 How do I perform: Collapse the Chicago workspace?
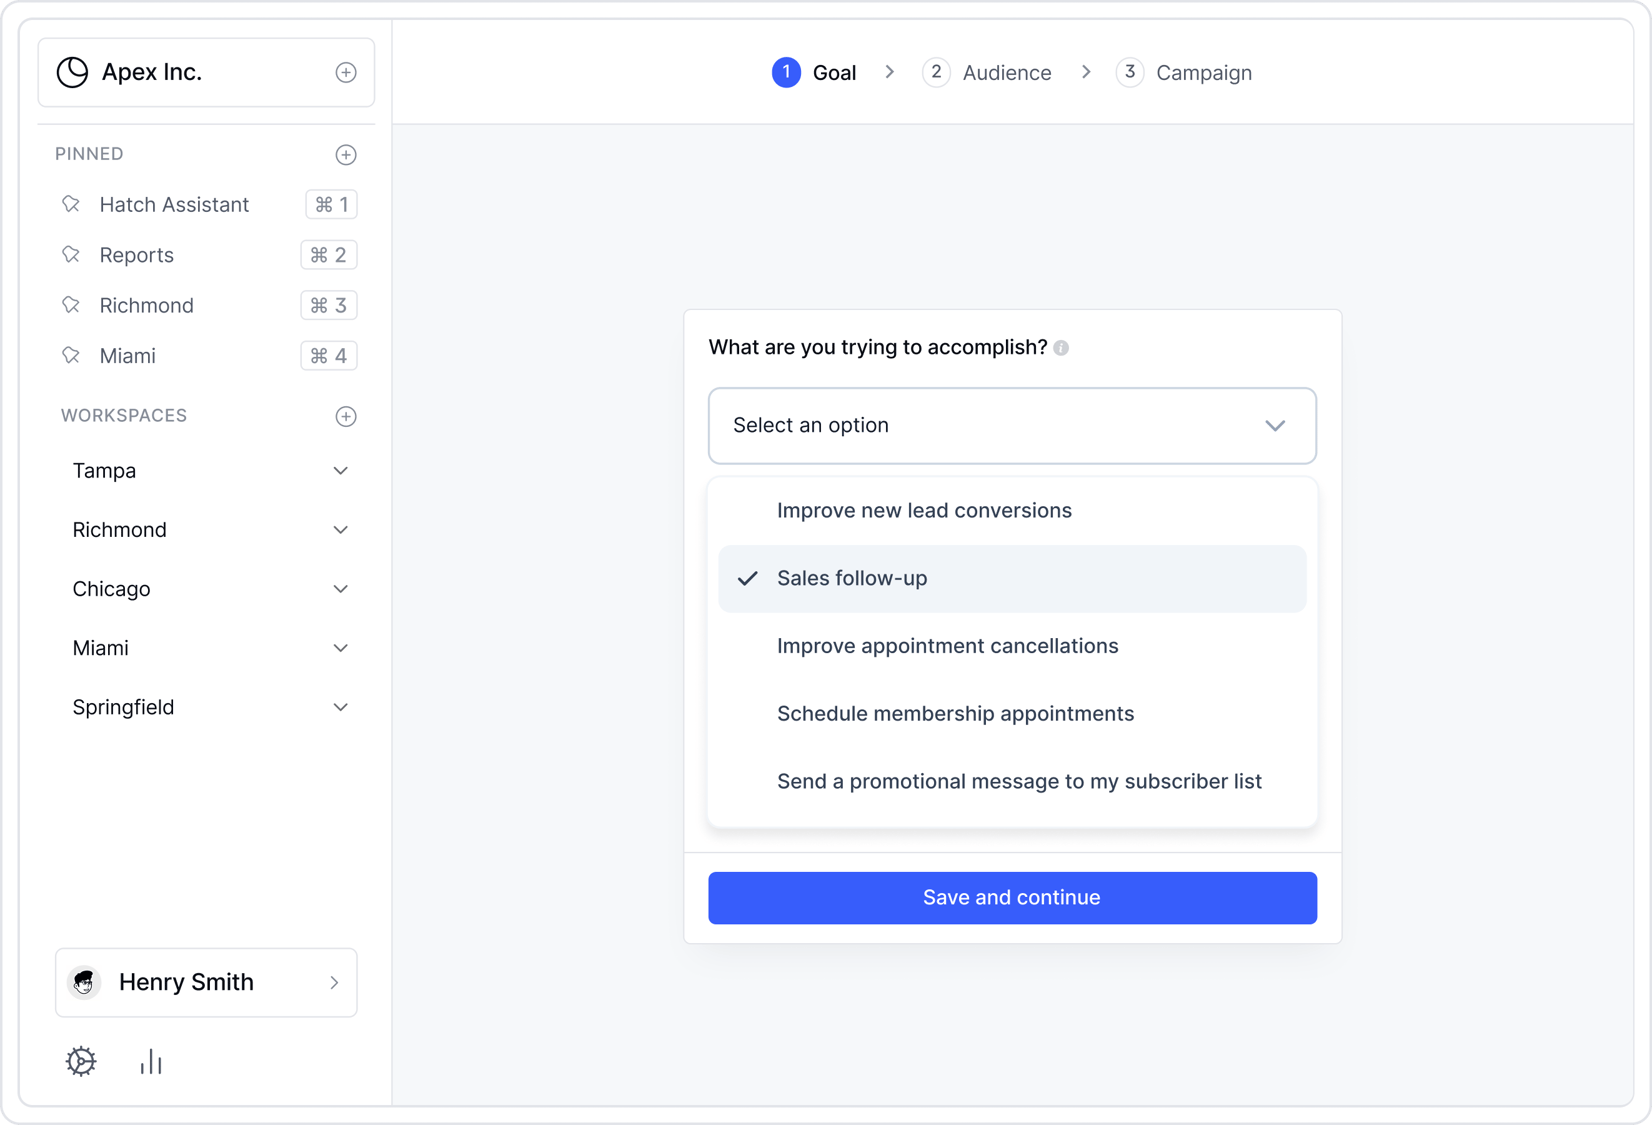340,589
